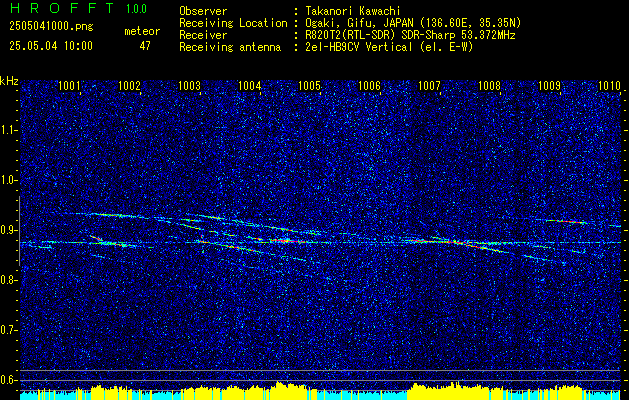
Task: Click the meteor label
Action: 142,31
